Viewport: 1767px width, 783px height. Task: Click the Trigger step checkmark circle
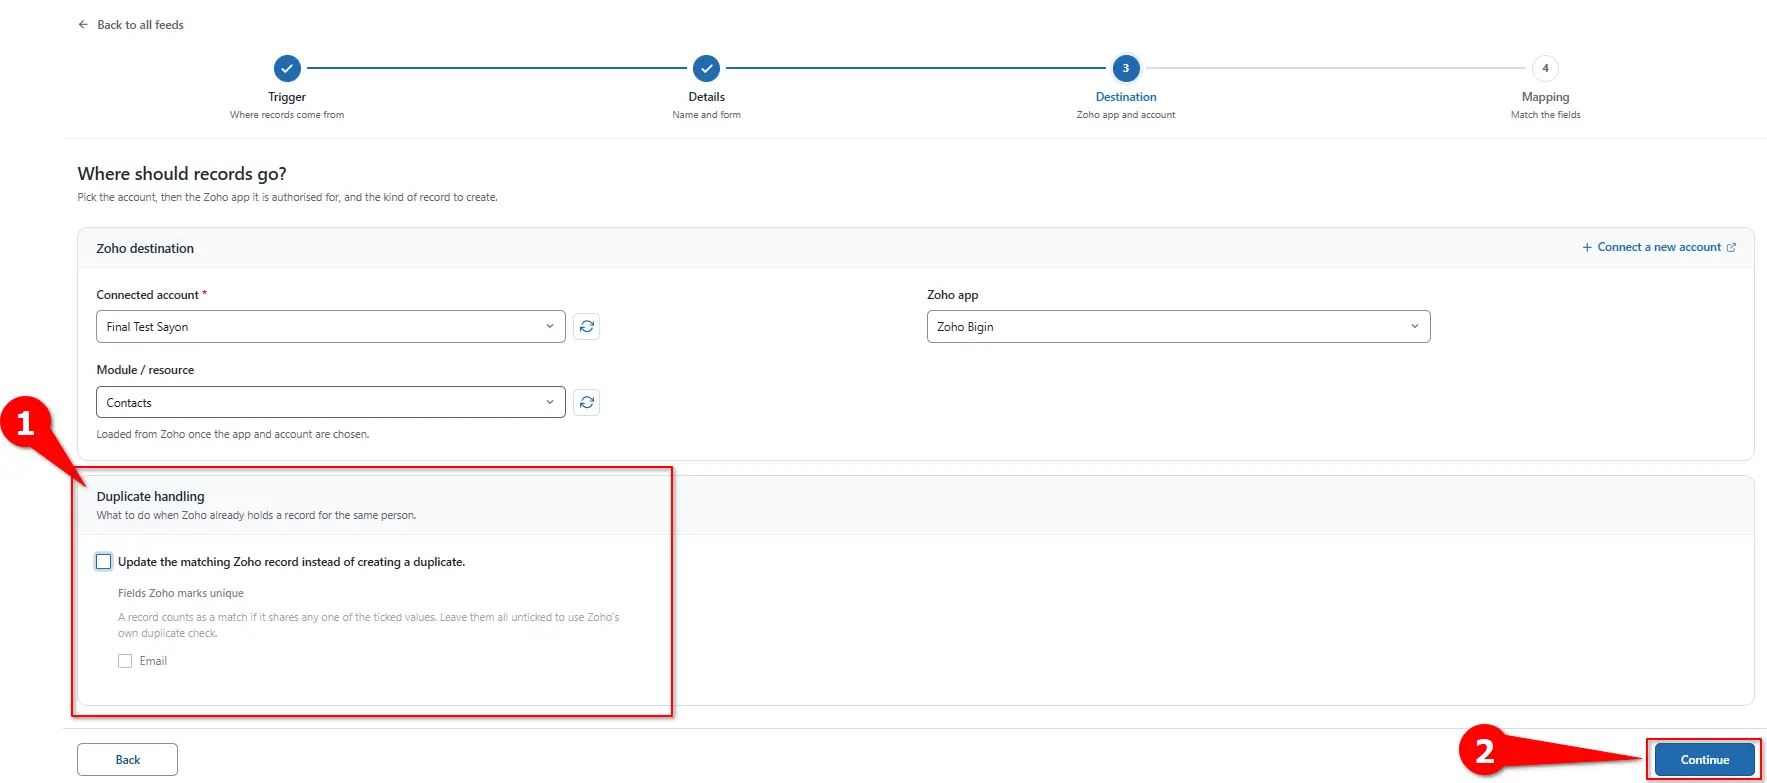coord(287,68)
